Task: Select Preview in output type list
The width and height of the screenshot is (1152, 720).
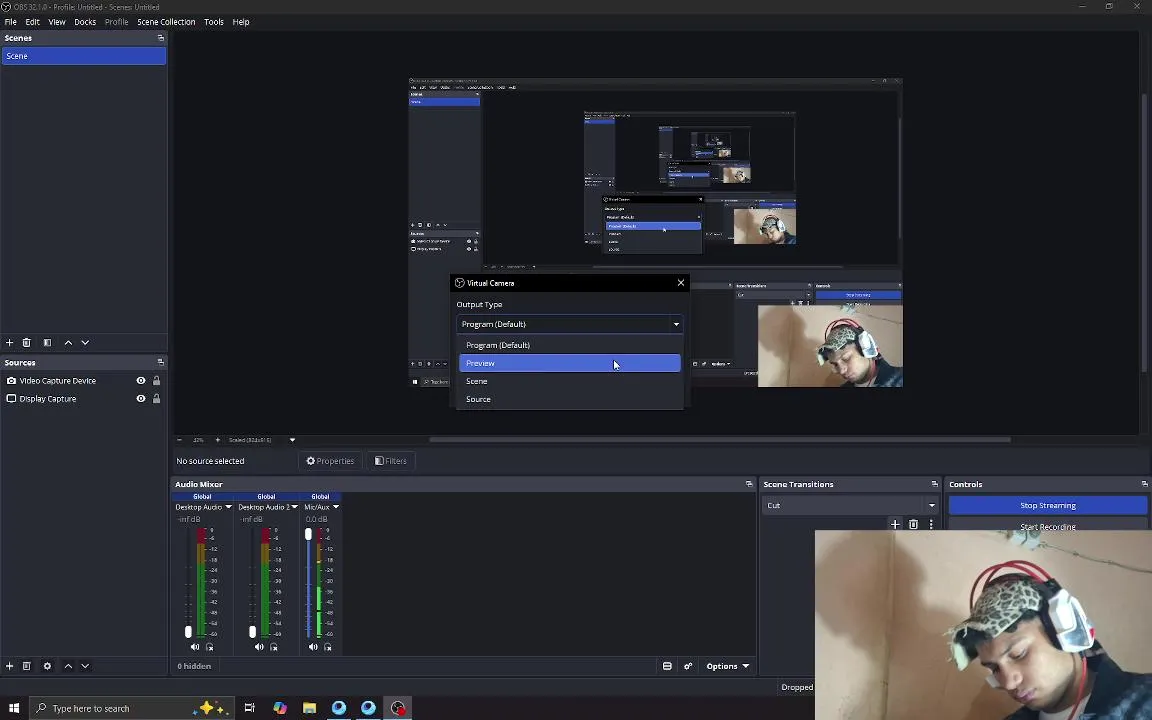Action: [x=569, y=363]
